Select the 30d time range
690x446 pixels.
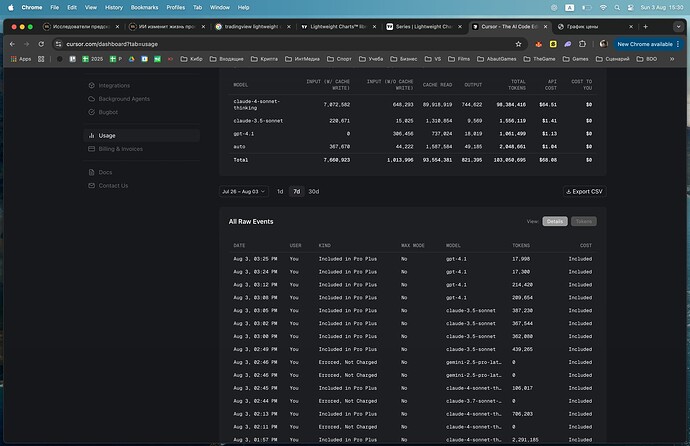(x=314, y=191)
